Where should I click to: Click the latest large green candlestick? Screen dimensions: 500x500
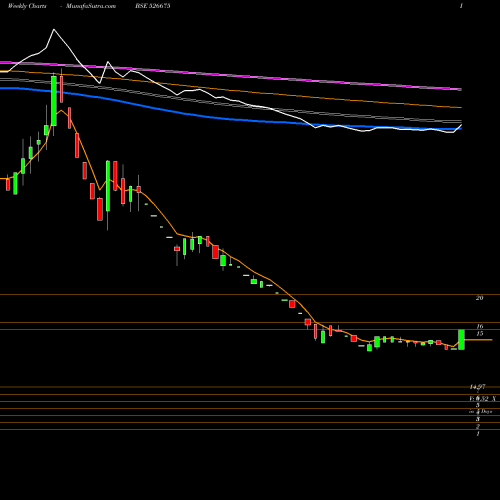click(461, 339)
